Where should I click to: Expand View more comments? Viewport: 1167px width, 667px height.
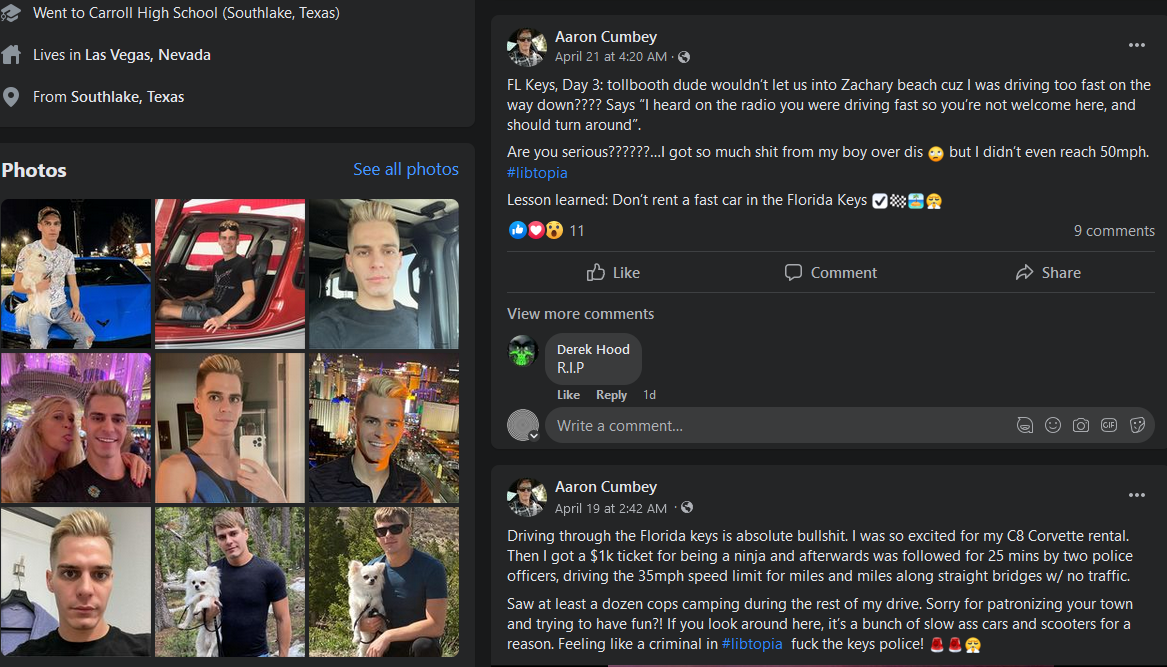(x=580, y=313)
